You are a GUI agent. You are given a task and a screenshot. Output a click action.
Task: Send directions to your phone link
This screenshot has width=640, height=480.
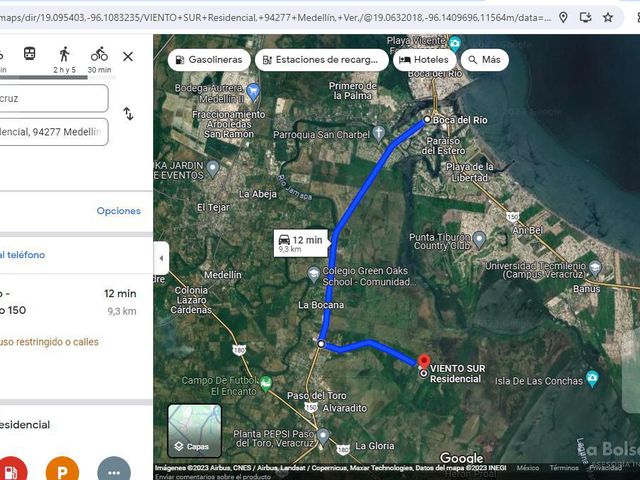coord(22,255)
